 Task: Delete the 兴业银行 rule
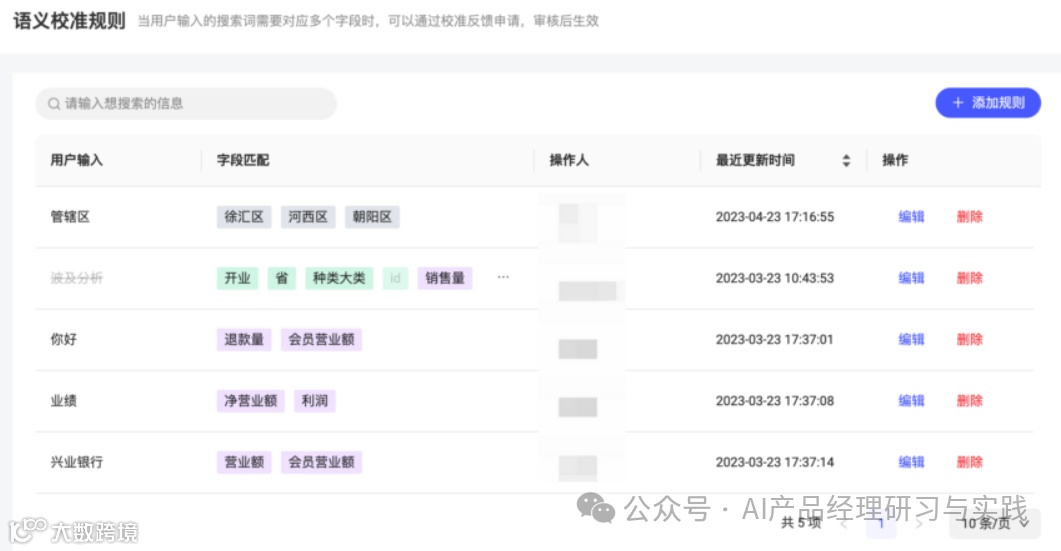[x=969, y=462]
